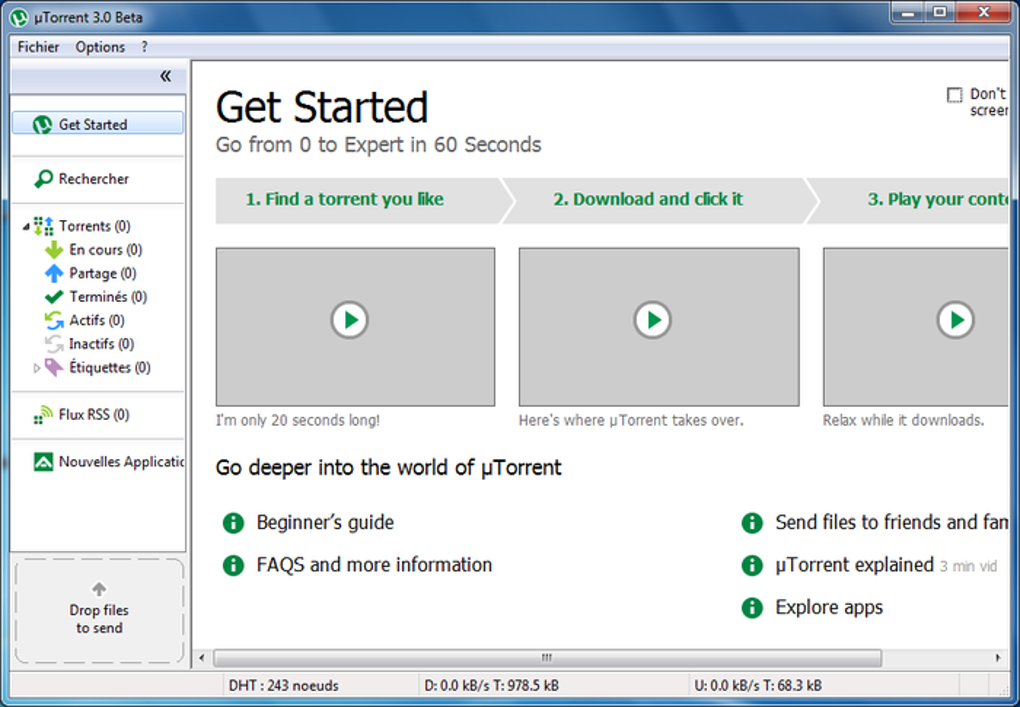Click the Get Started heading
The width and height of the screenshot is (1020, 707).
(x=322, y=107)
